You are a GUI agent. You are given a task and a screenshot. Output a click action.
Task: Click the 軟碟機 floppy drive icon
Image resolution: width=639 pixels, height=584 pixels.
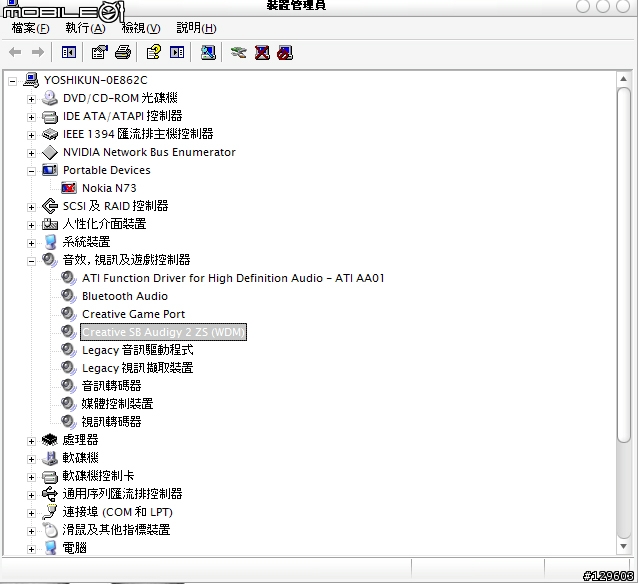(x=50, y=458)
